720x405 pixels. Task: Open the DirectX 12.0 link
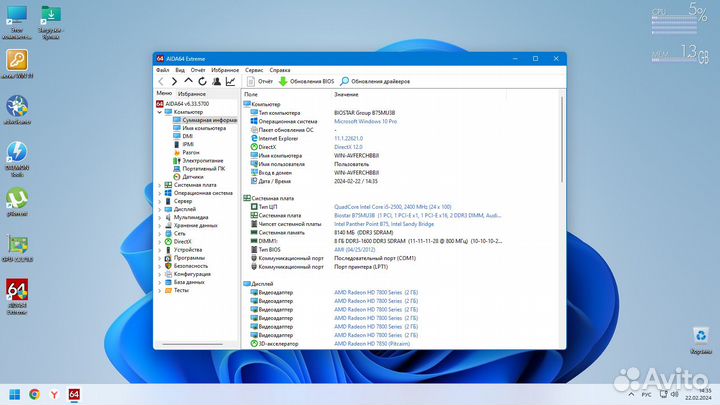point(348,147)
